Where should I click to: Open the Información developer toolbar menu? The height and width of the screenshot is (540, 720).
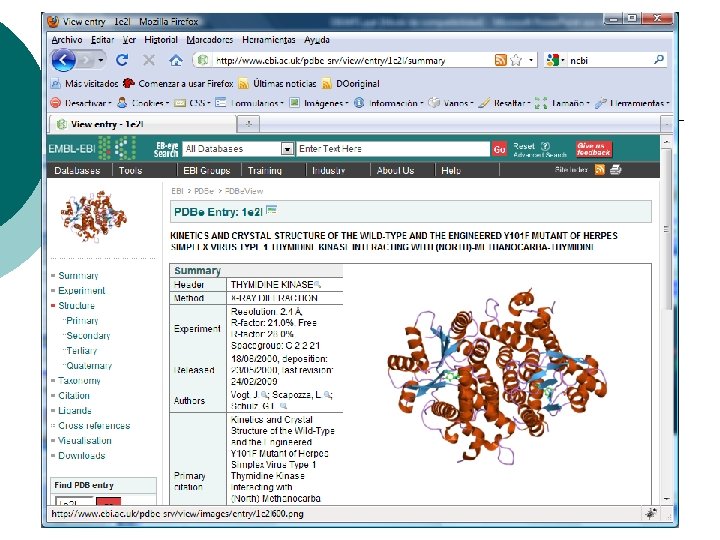click(389, 103)
